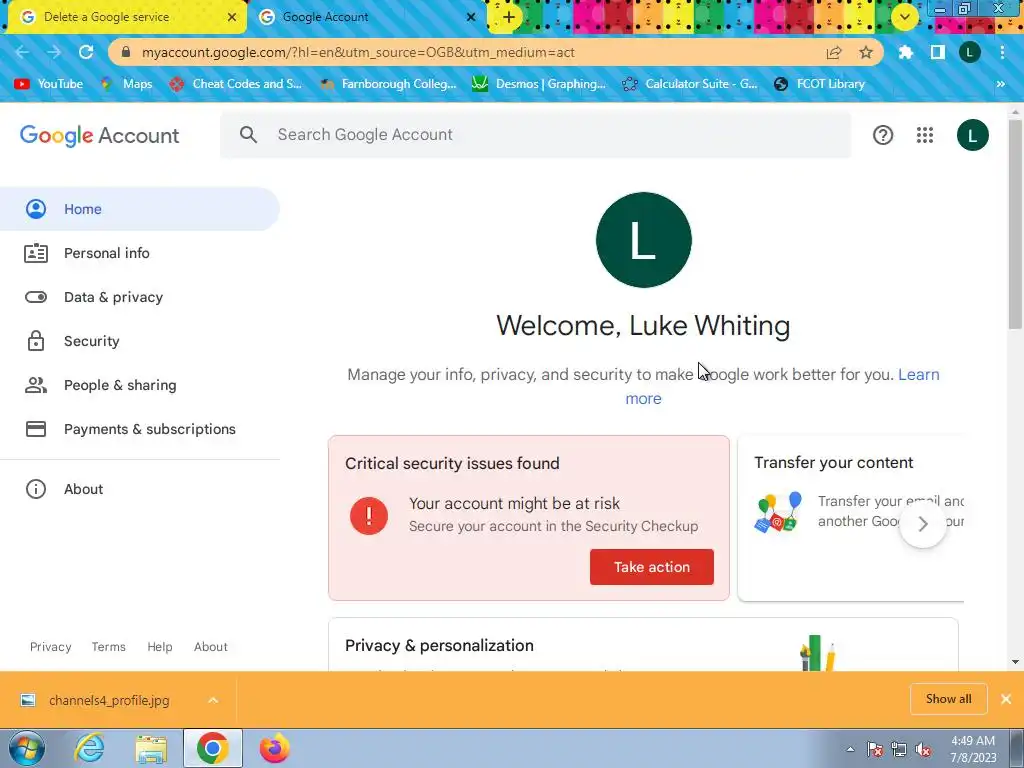Expand channels4_profile.jpg download options arrow
This screenshot has height=768, width=1024.
pos(213,700)
